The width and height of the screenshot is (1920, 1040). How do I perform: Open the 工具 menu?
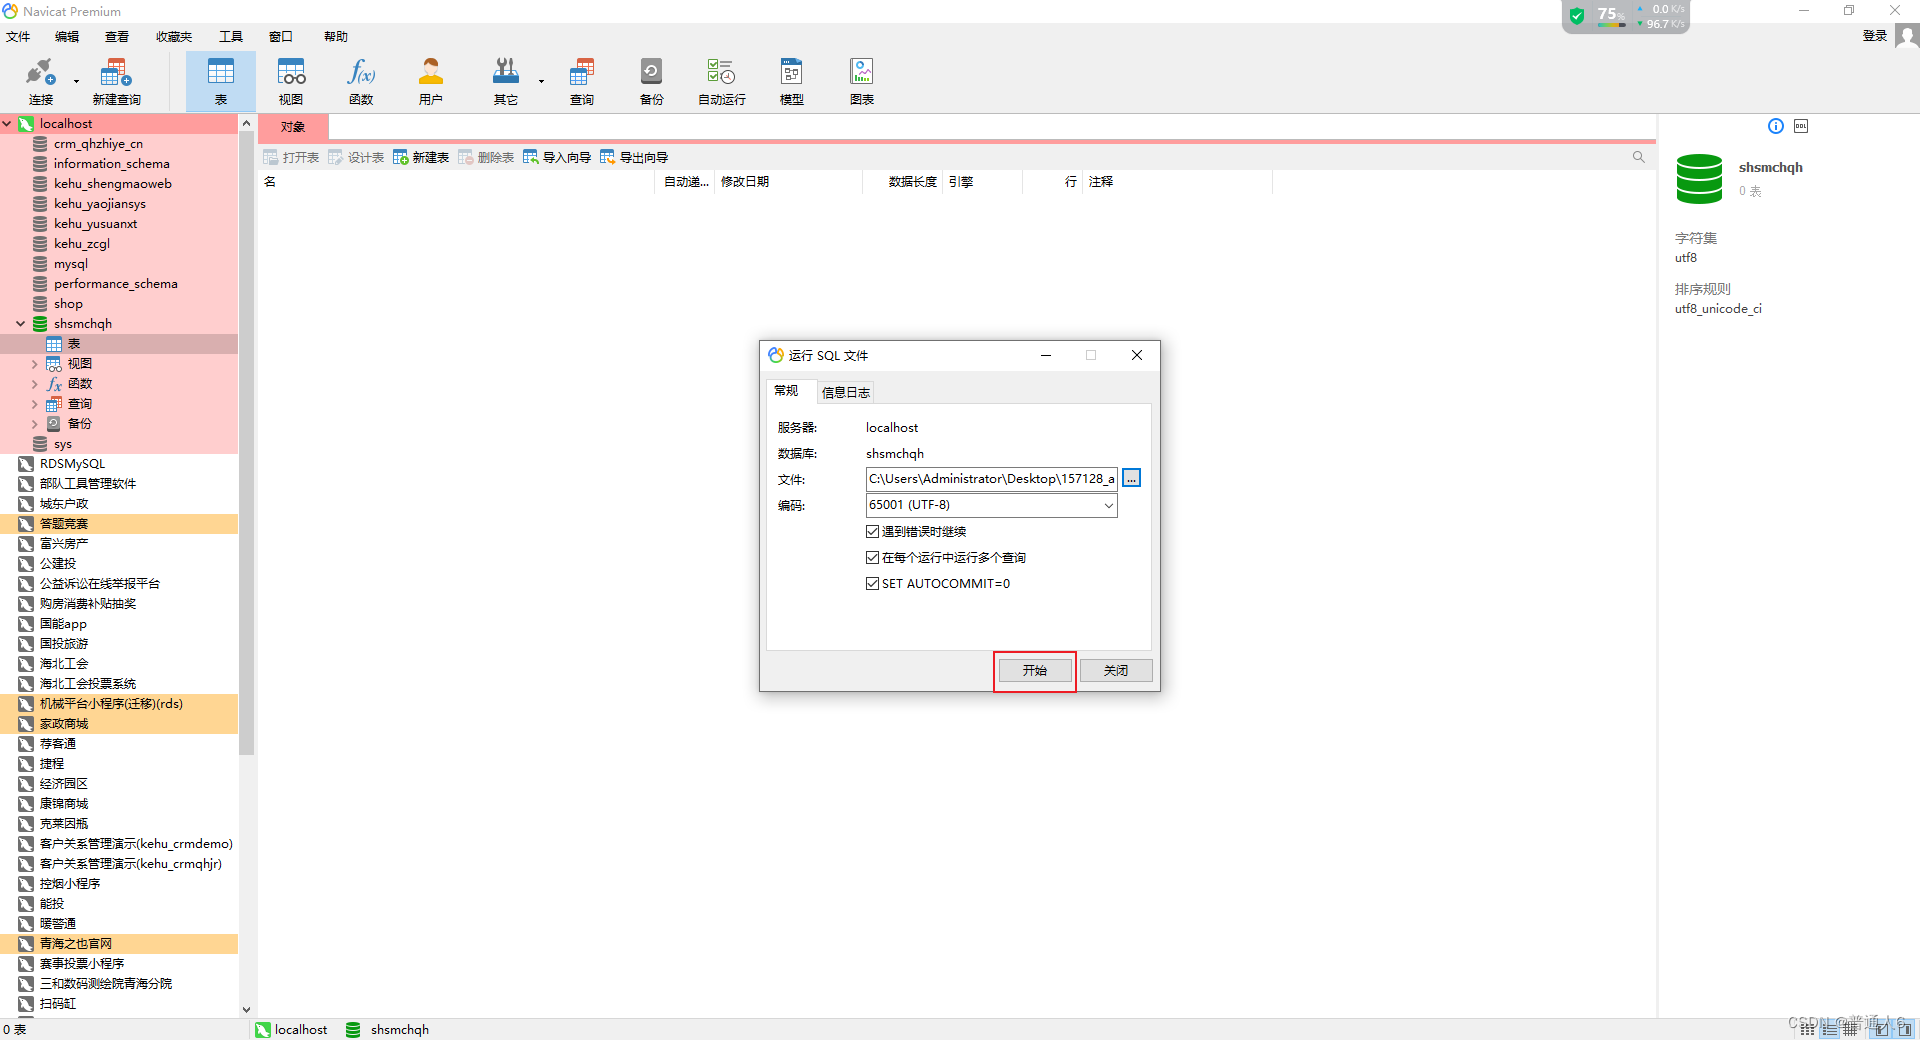click(x=231, y=36)
